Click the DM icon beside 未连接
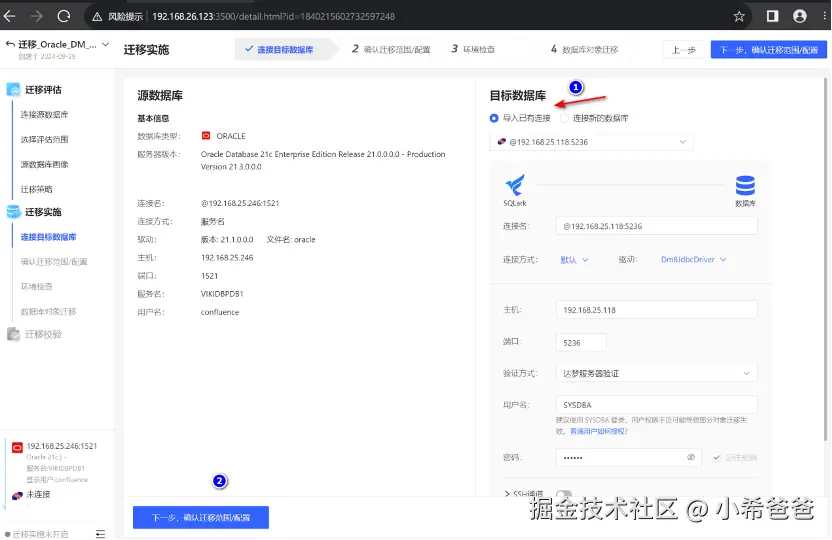Screen dimensions: 832x540 pyautogui.click(x=17, y=495)
